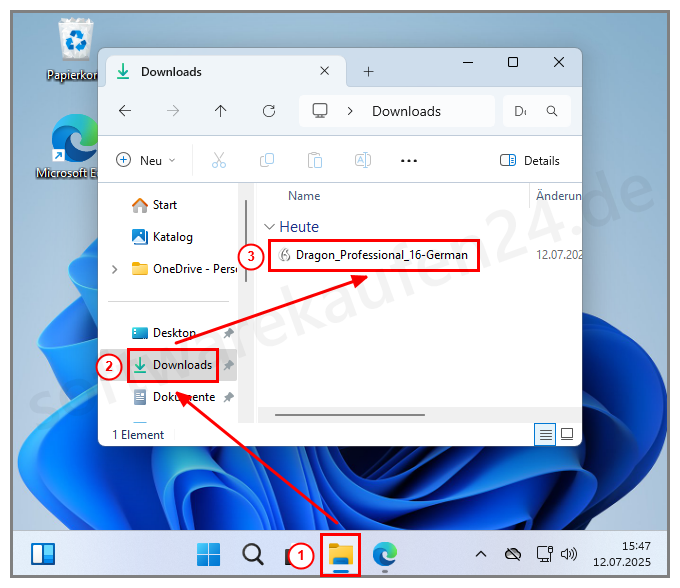This screenshot has height=588, width=680.
Task: Click the 12.07.202 date cell
Action: 559,255
